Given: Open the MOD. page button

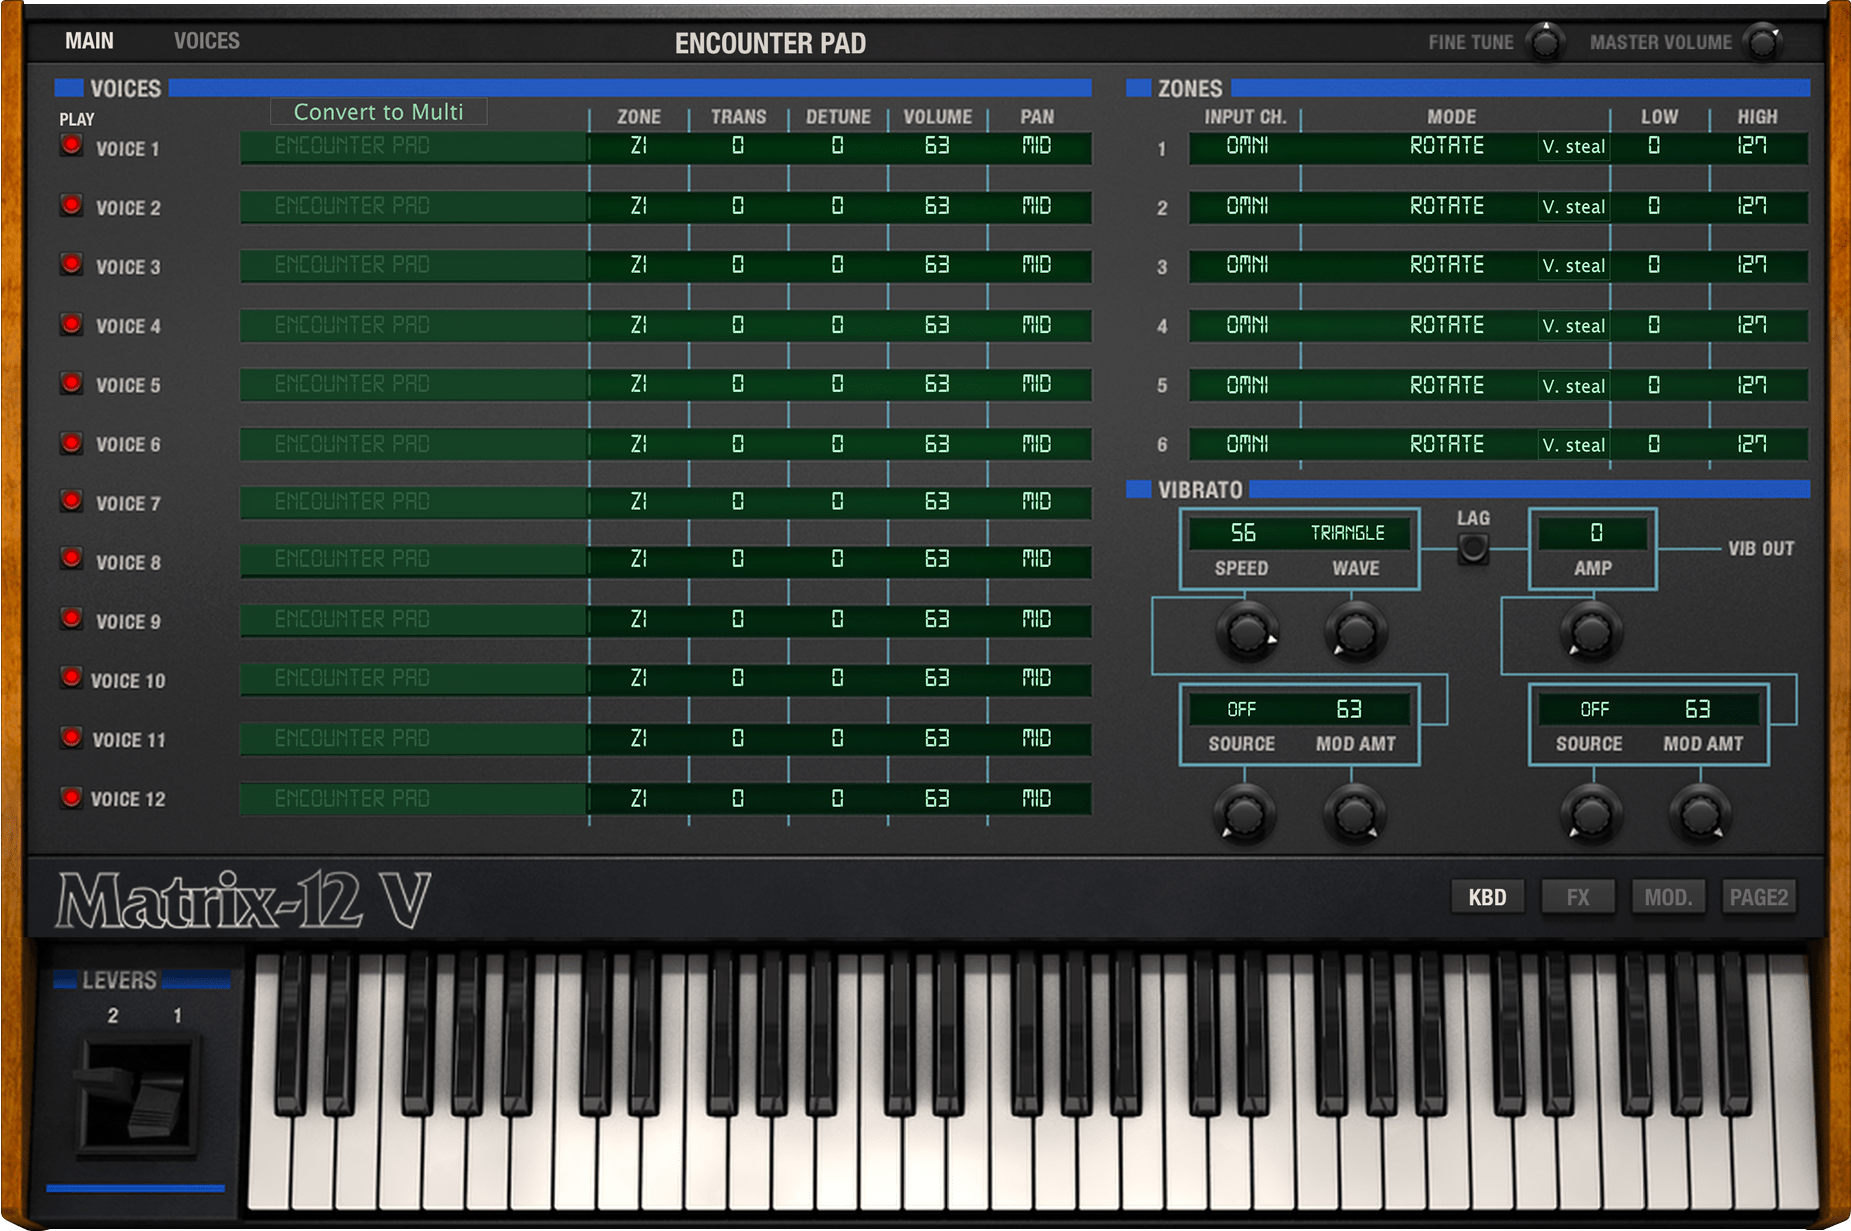Looking at the screenshot, I should [1667, 897].
